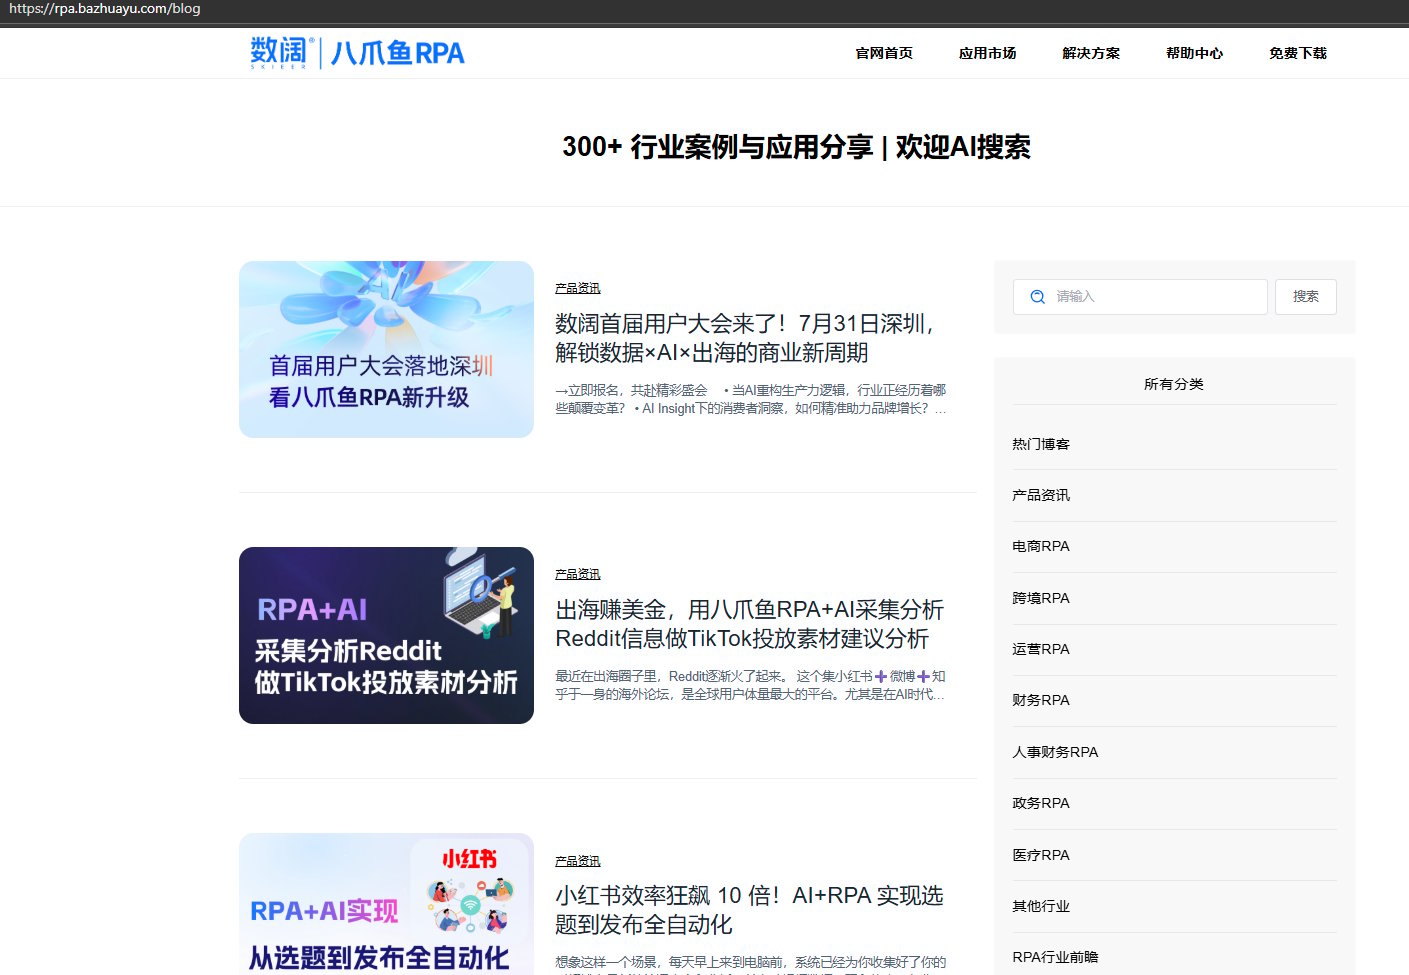
Task: Select 运营RPA category
Action: pos(1041,649)
